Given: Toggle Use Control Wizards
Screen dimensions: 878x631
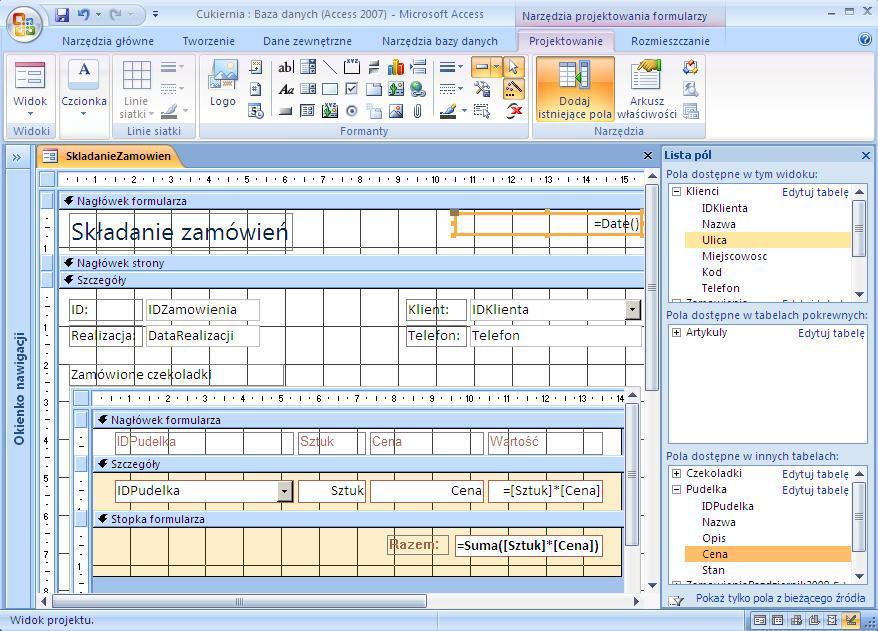Looking at the screenshot, I should pos(514,89).
